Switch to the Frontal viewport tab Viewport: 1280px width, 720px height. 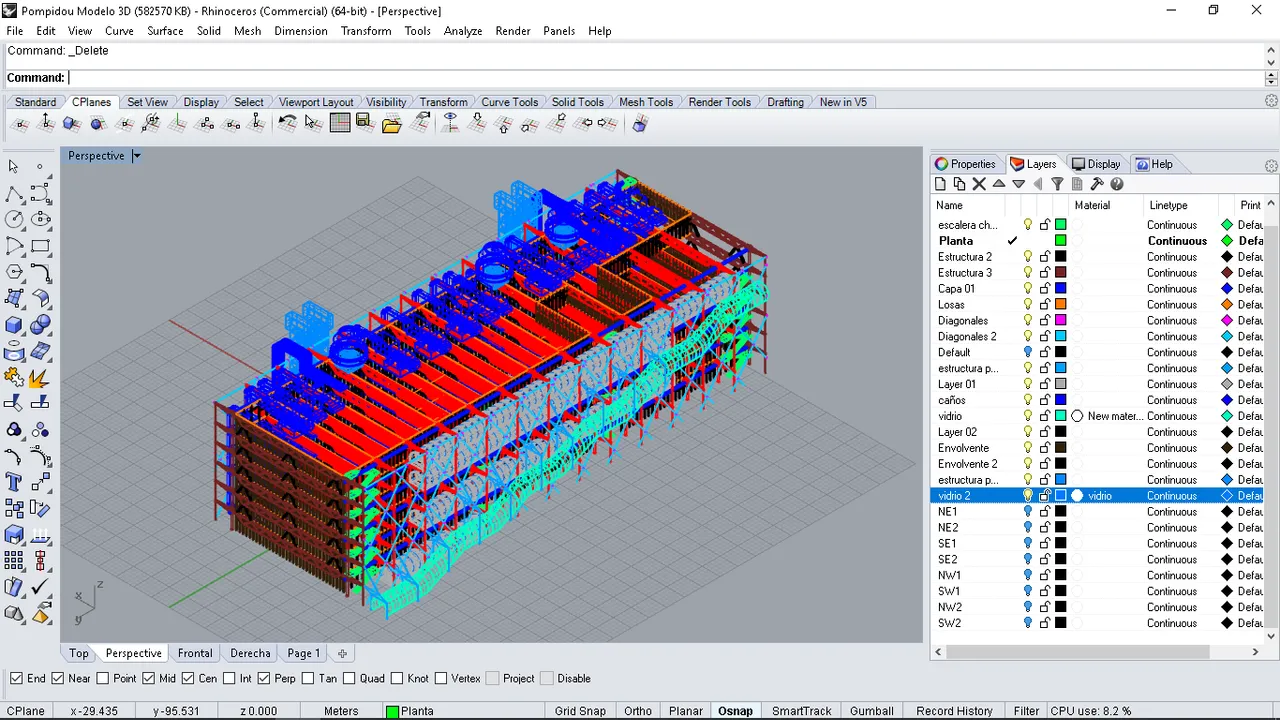195,653
